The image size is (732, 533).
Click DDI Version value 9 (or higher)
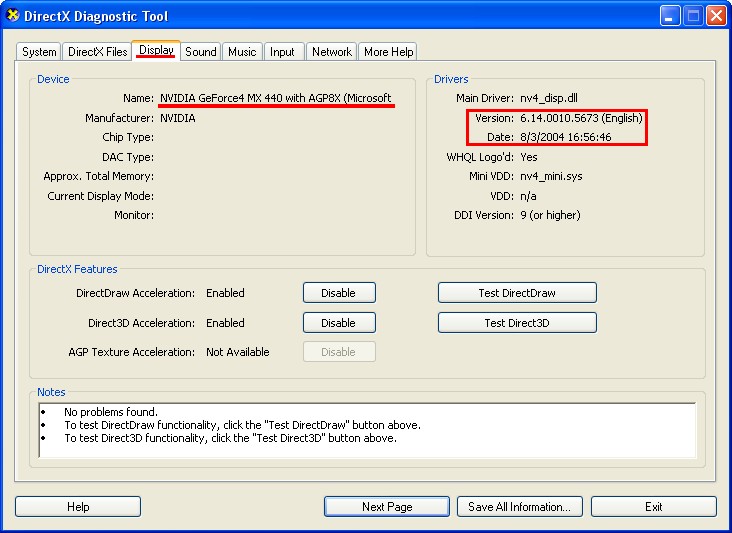[550, 215]
